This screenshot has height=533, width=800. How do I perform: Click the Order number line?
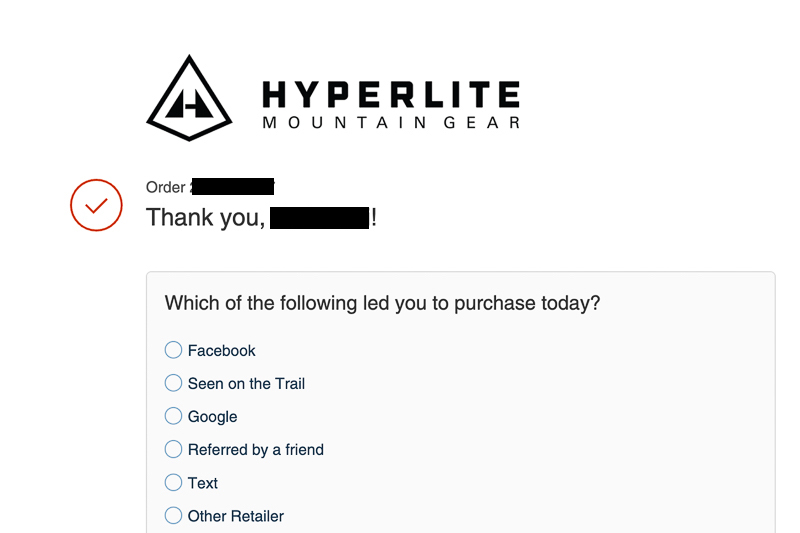[x=210, y=187]
